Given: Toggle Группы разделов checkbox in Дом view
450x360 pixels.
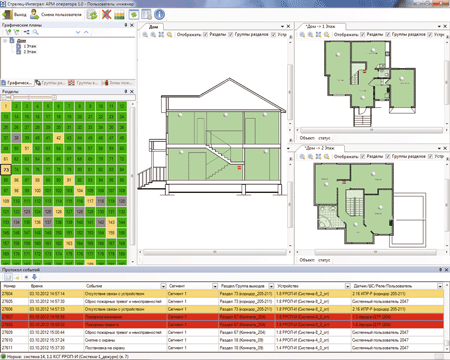Looking at the screenshot, I should [x=231, y=35].
